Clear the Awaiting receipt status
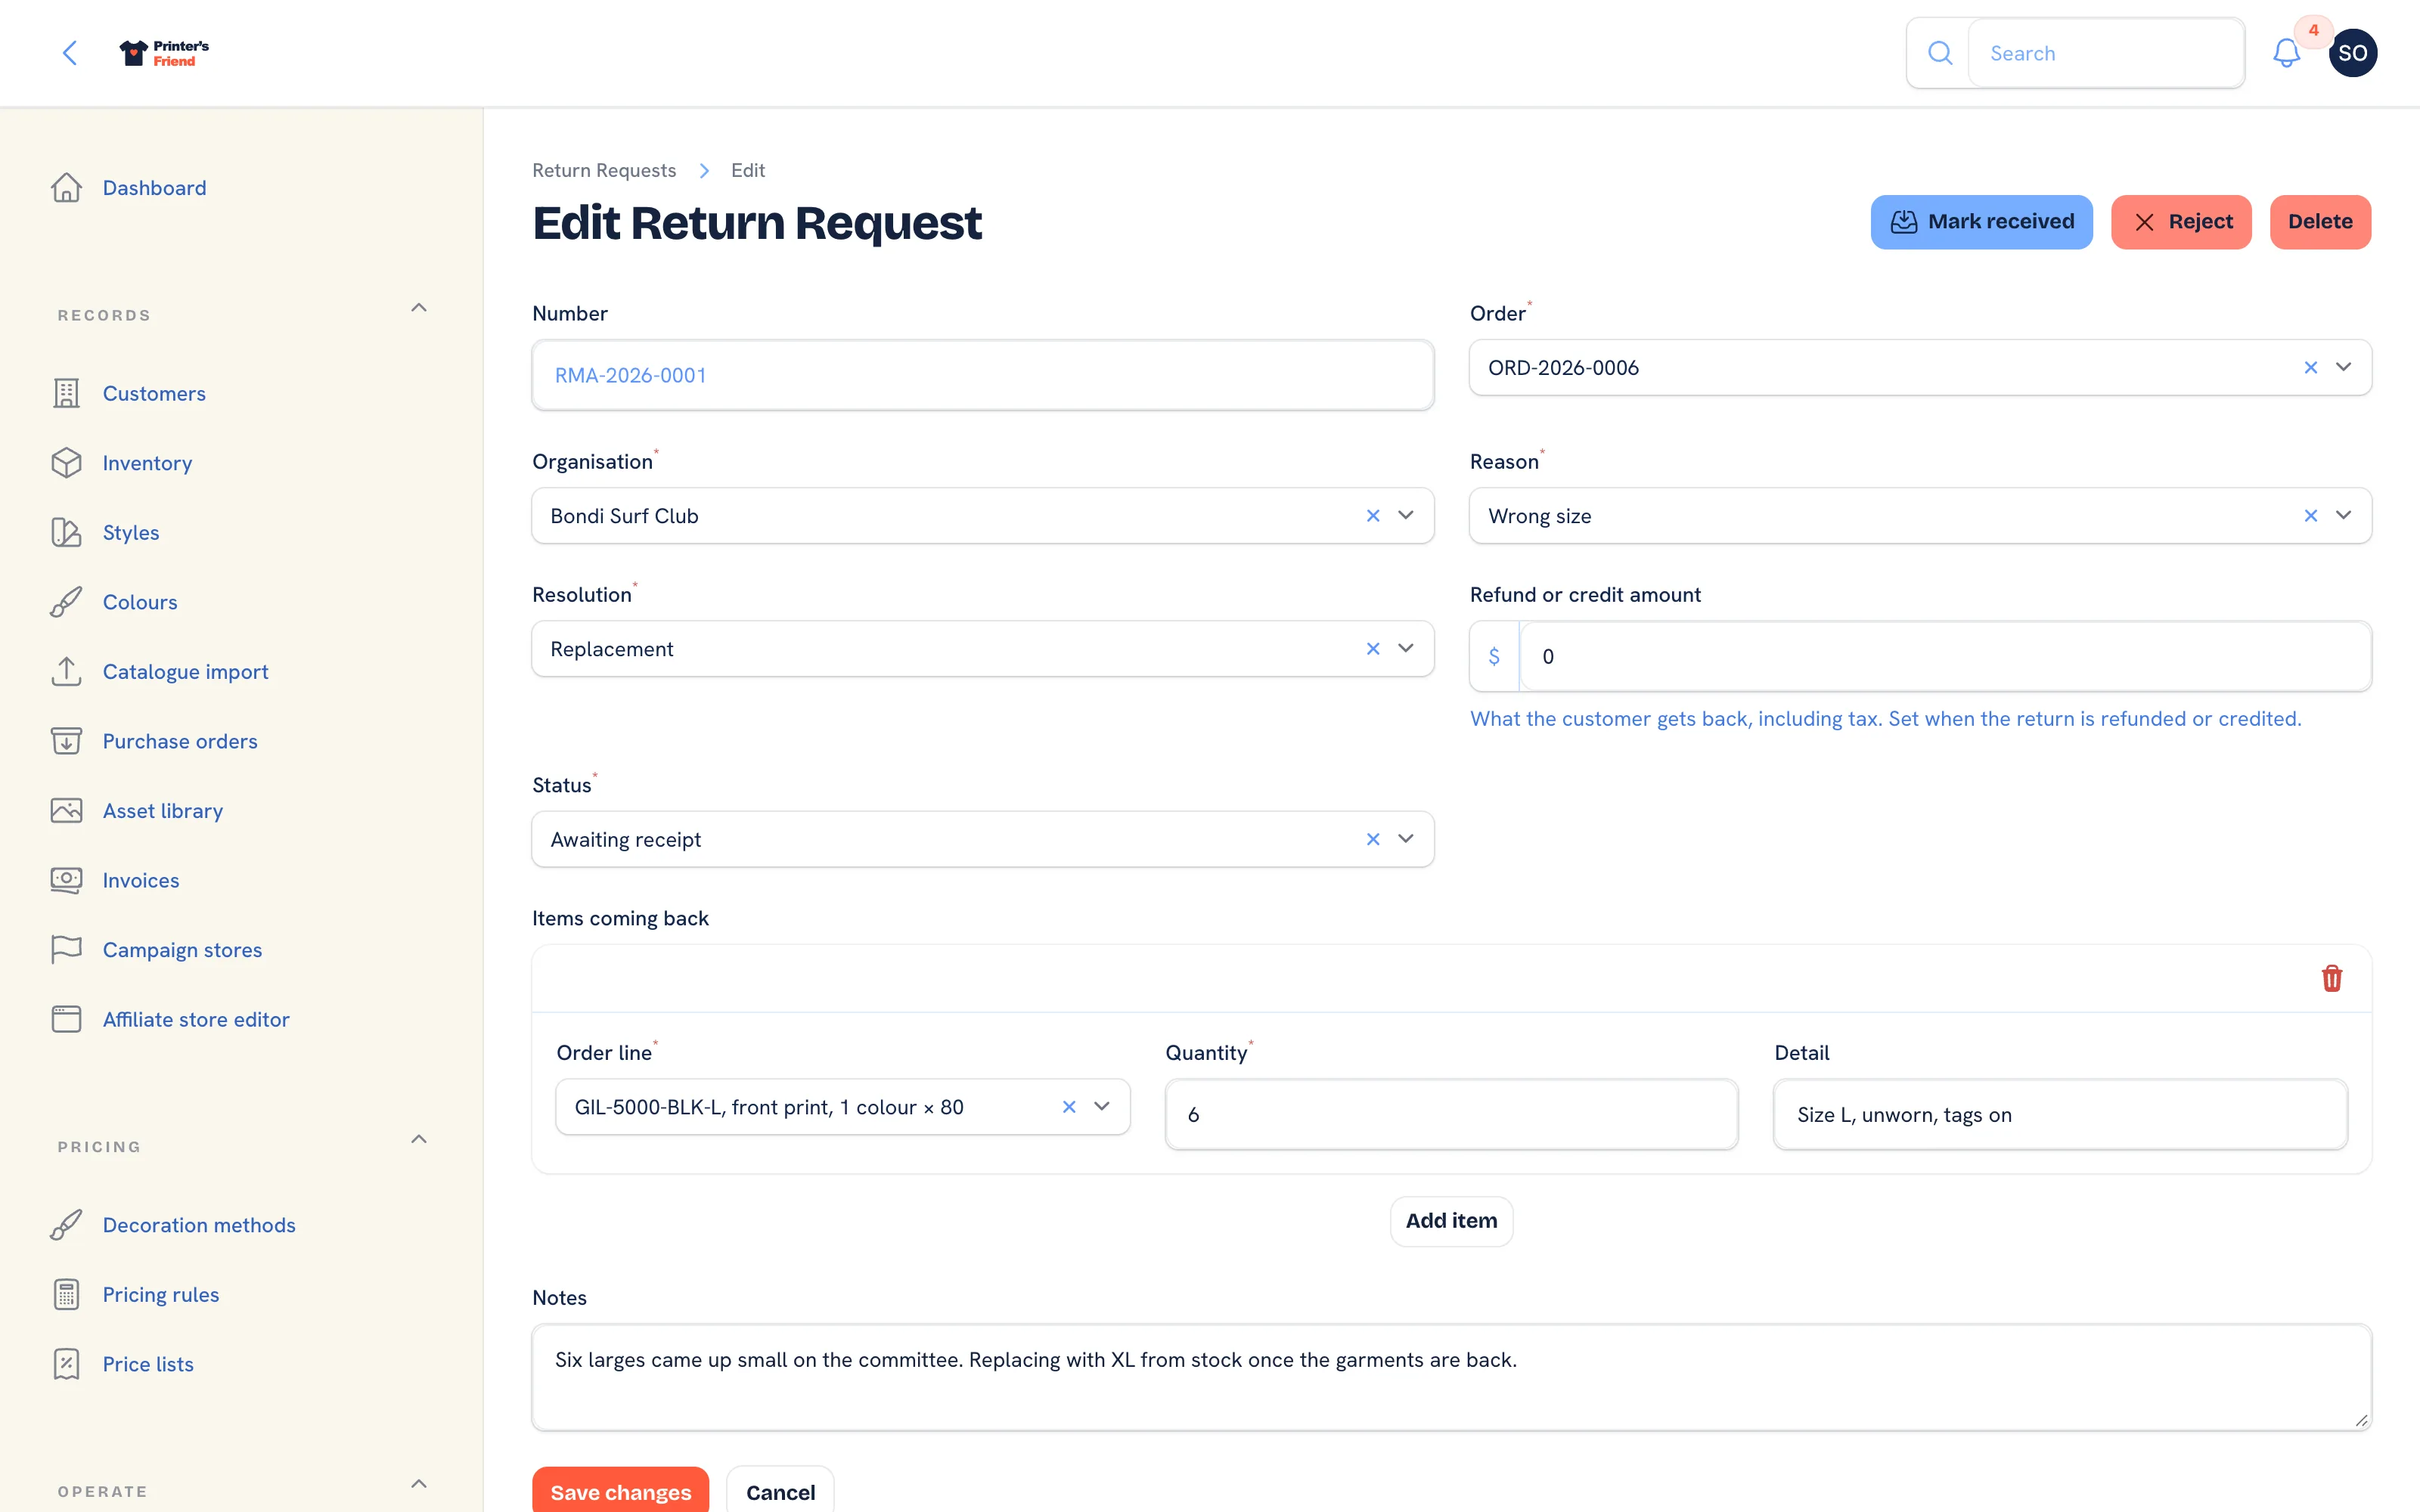This screenshot has width=2420, height=1512. pos(1373,839)
